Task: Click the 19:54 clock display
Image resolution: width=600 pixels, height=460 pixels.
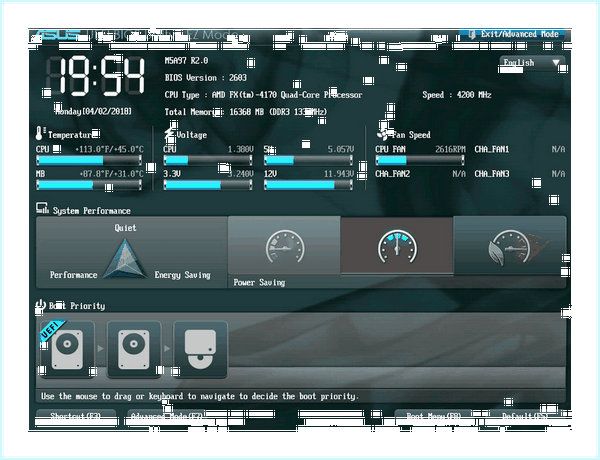Action: coord(96,75)
